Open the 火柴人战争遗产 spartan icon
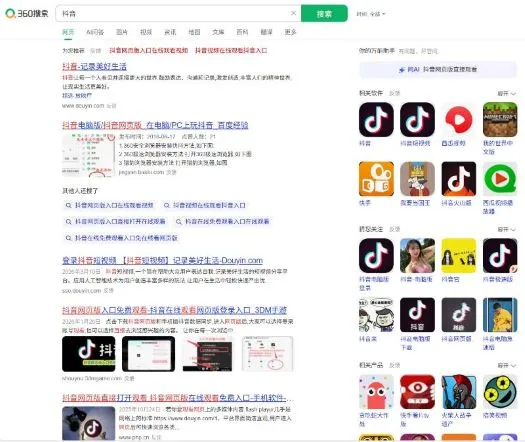 coord(458,392)
